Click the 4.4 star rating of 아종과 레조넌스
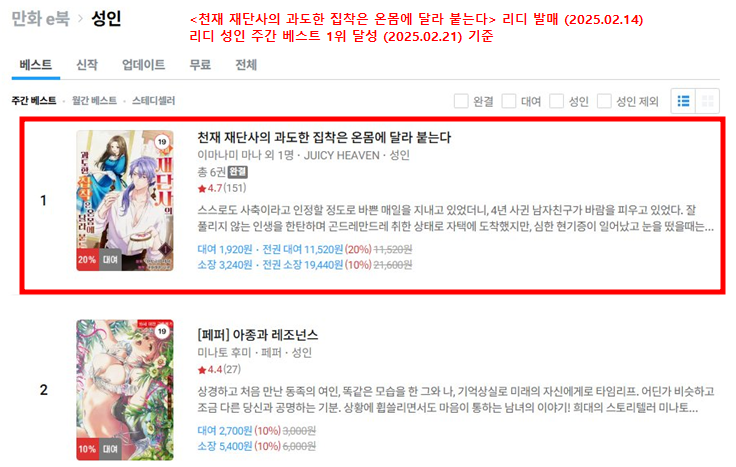The width and height of the screenshot is (736, 467). point(219,370)
